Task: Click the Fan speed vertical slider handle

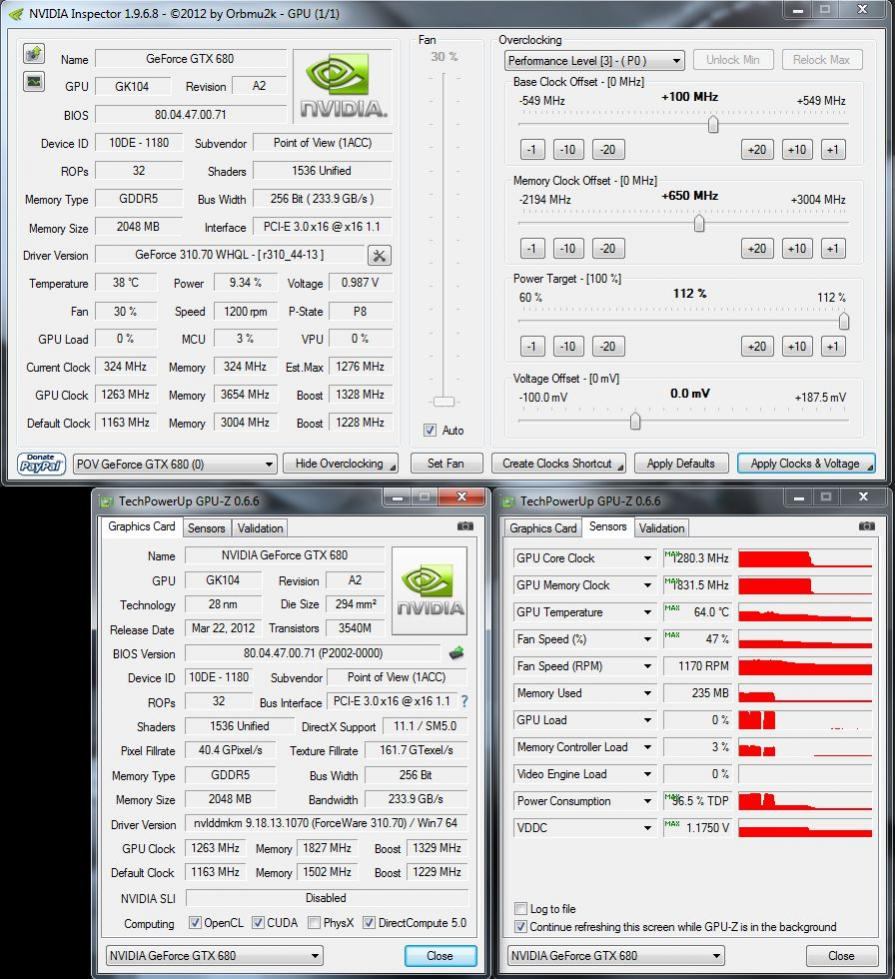Action: click(x=444, y=401)
